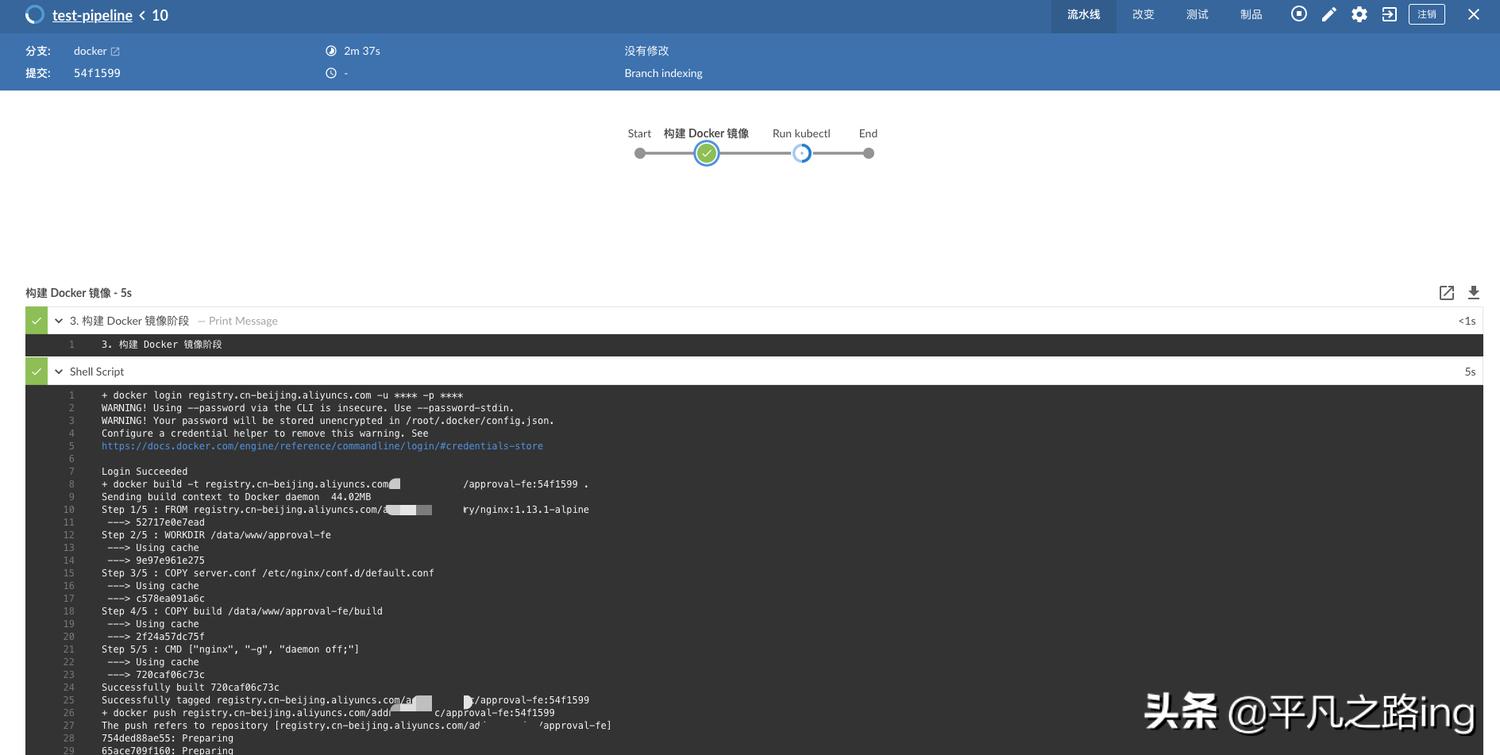Screen dimensions: 1500x755
Task: Click the green check on 构建 Docker 镜像 node
Action: tap(706, 152)
